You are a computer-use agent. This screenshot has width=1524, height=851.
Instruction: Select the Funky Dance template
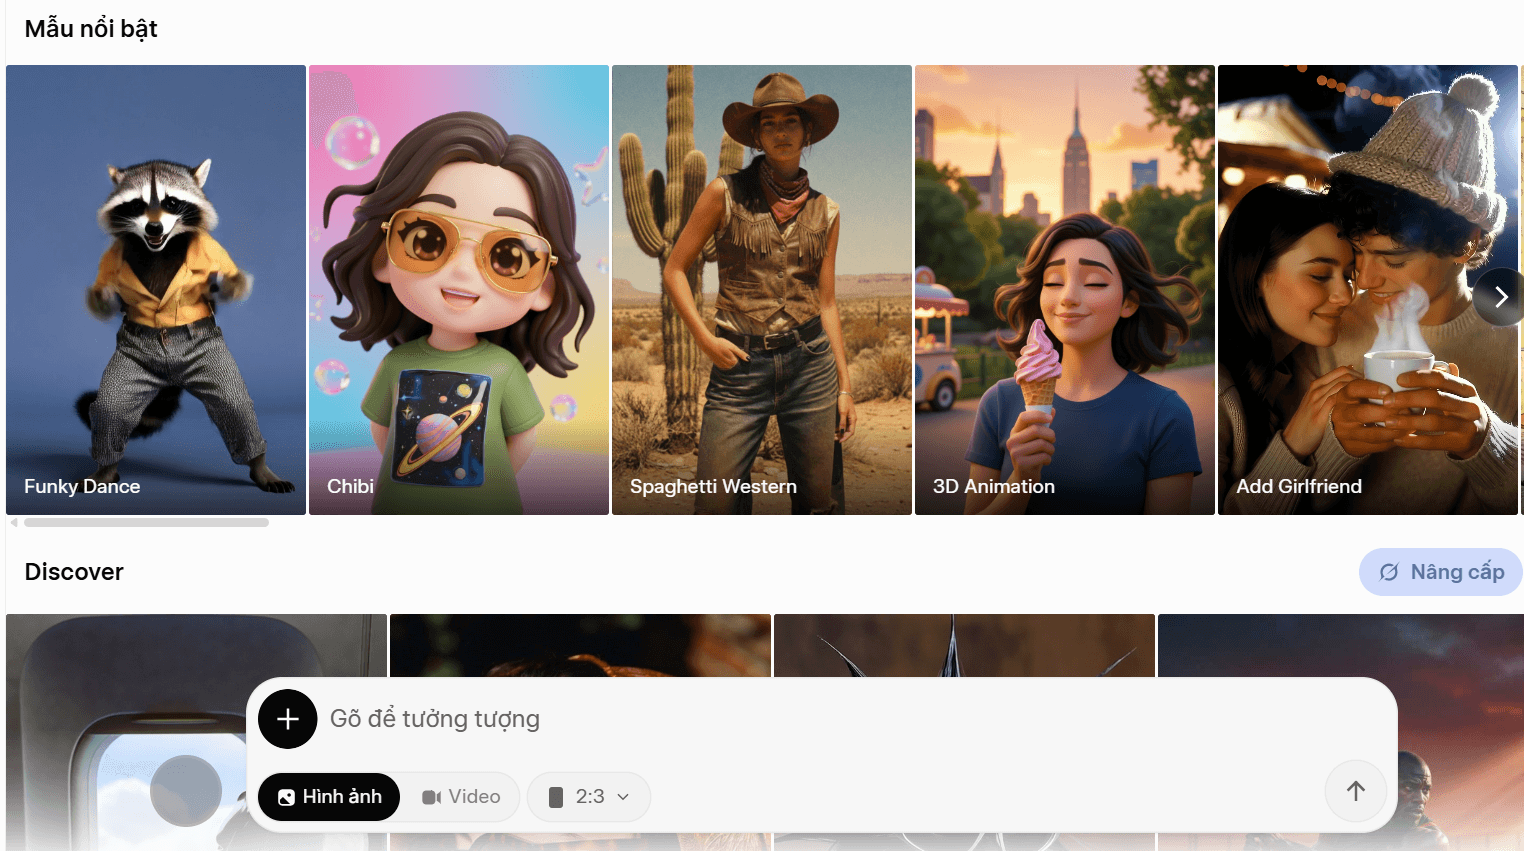click(156, 290)
